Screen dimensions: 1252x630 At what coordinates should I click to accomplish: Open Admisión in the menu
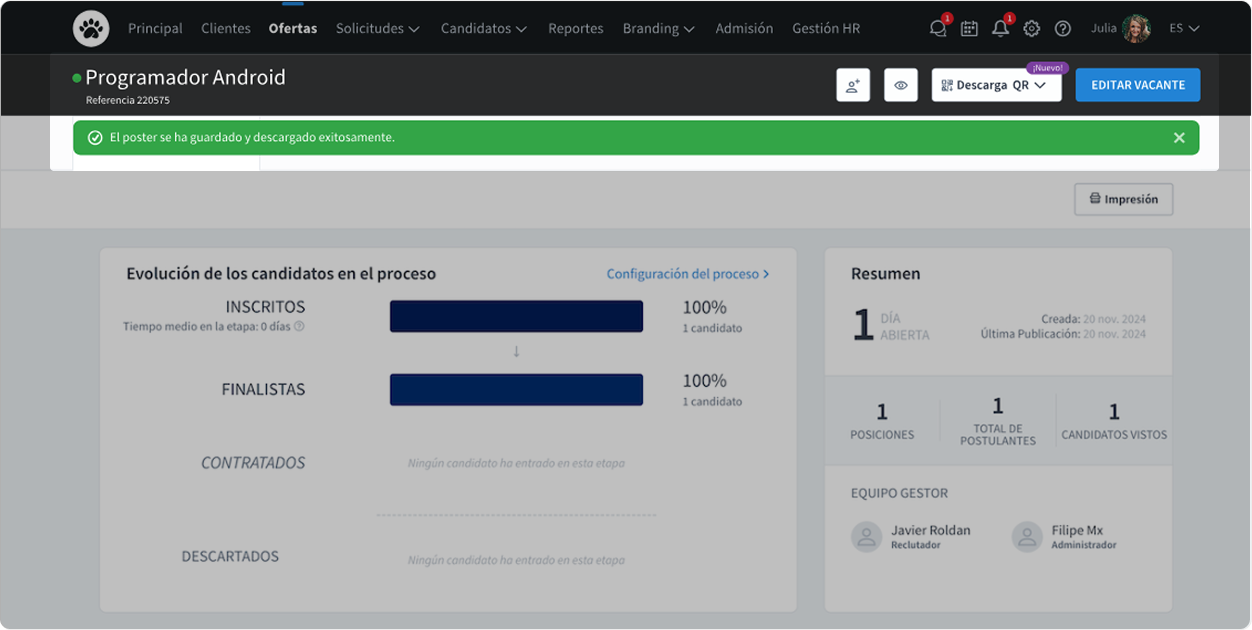point(744,28)
